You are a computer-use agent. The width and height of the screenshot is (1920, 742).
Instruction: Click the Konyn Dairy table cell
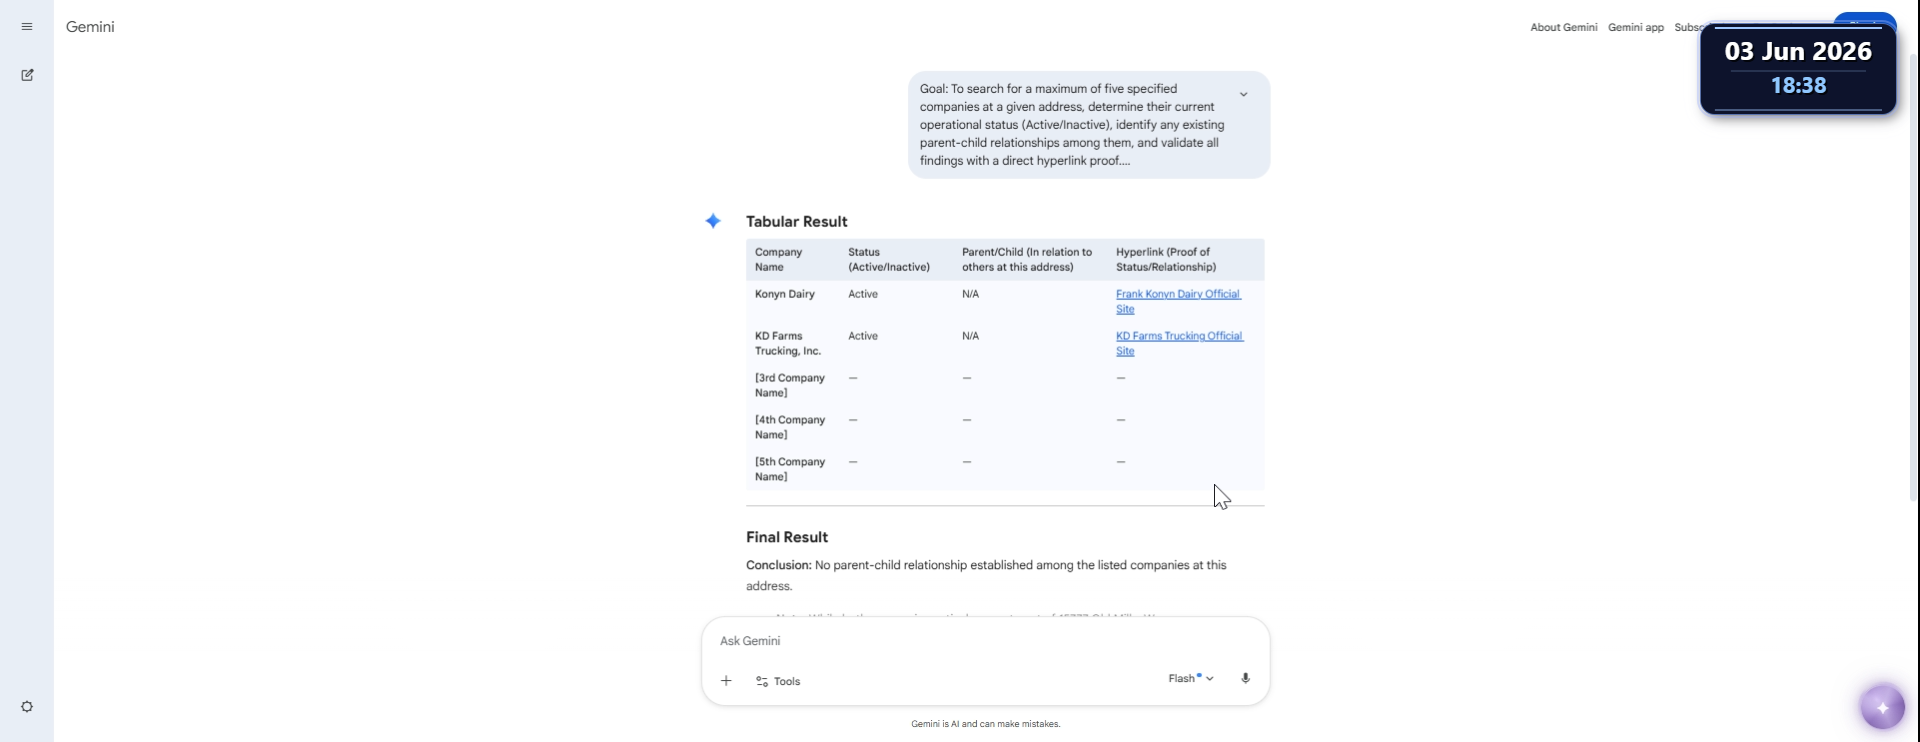[785, 294]
